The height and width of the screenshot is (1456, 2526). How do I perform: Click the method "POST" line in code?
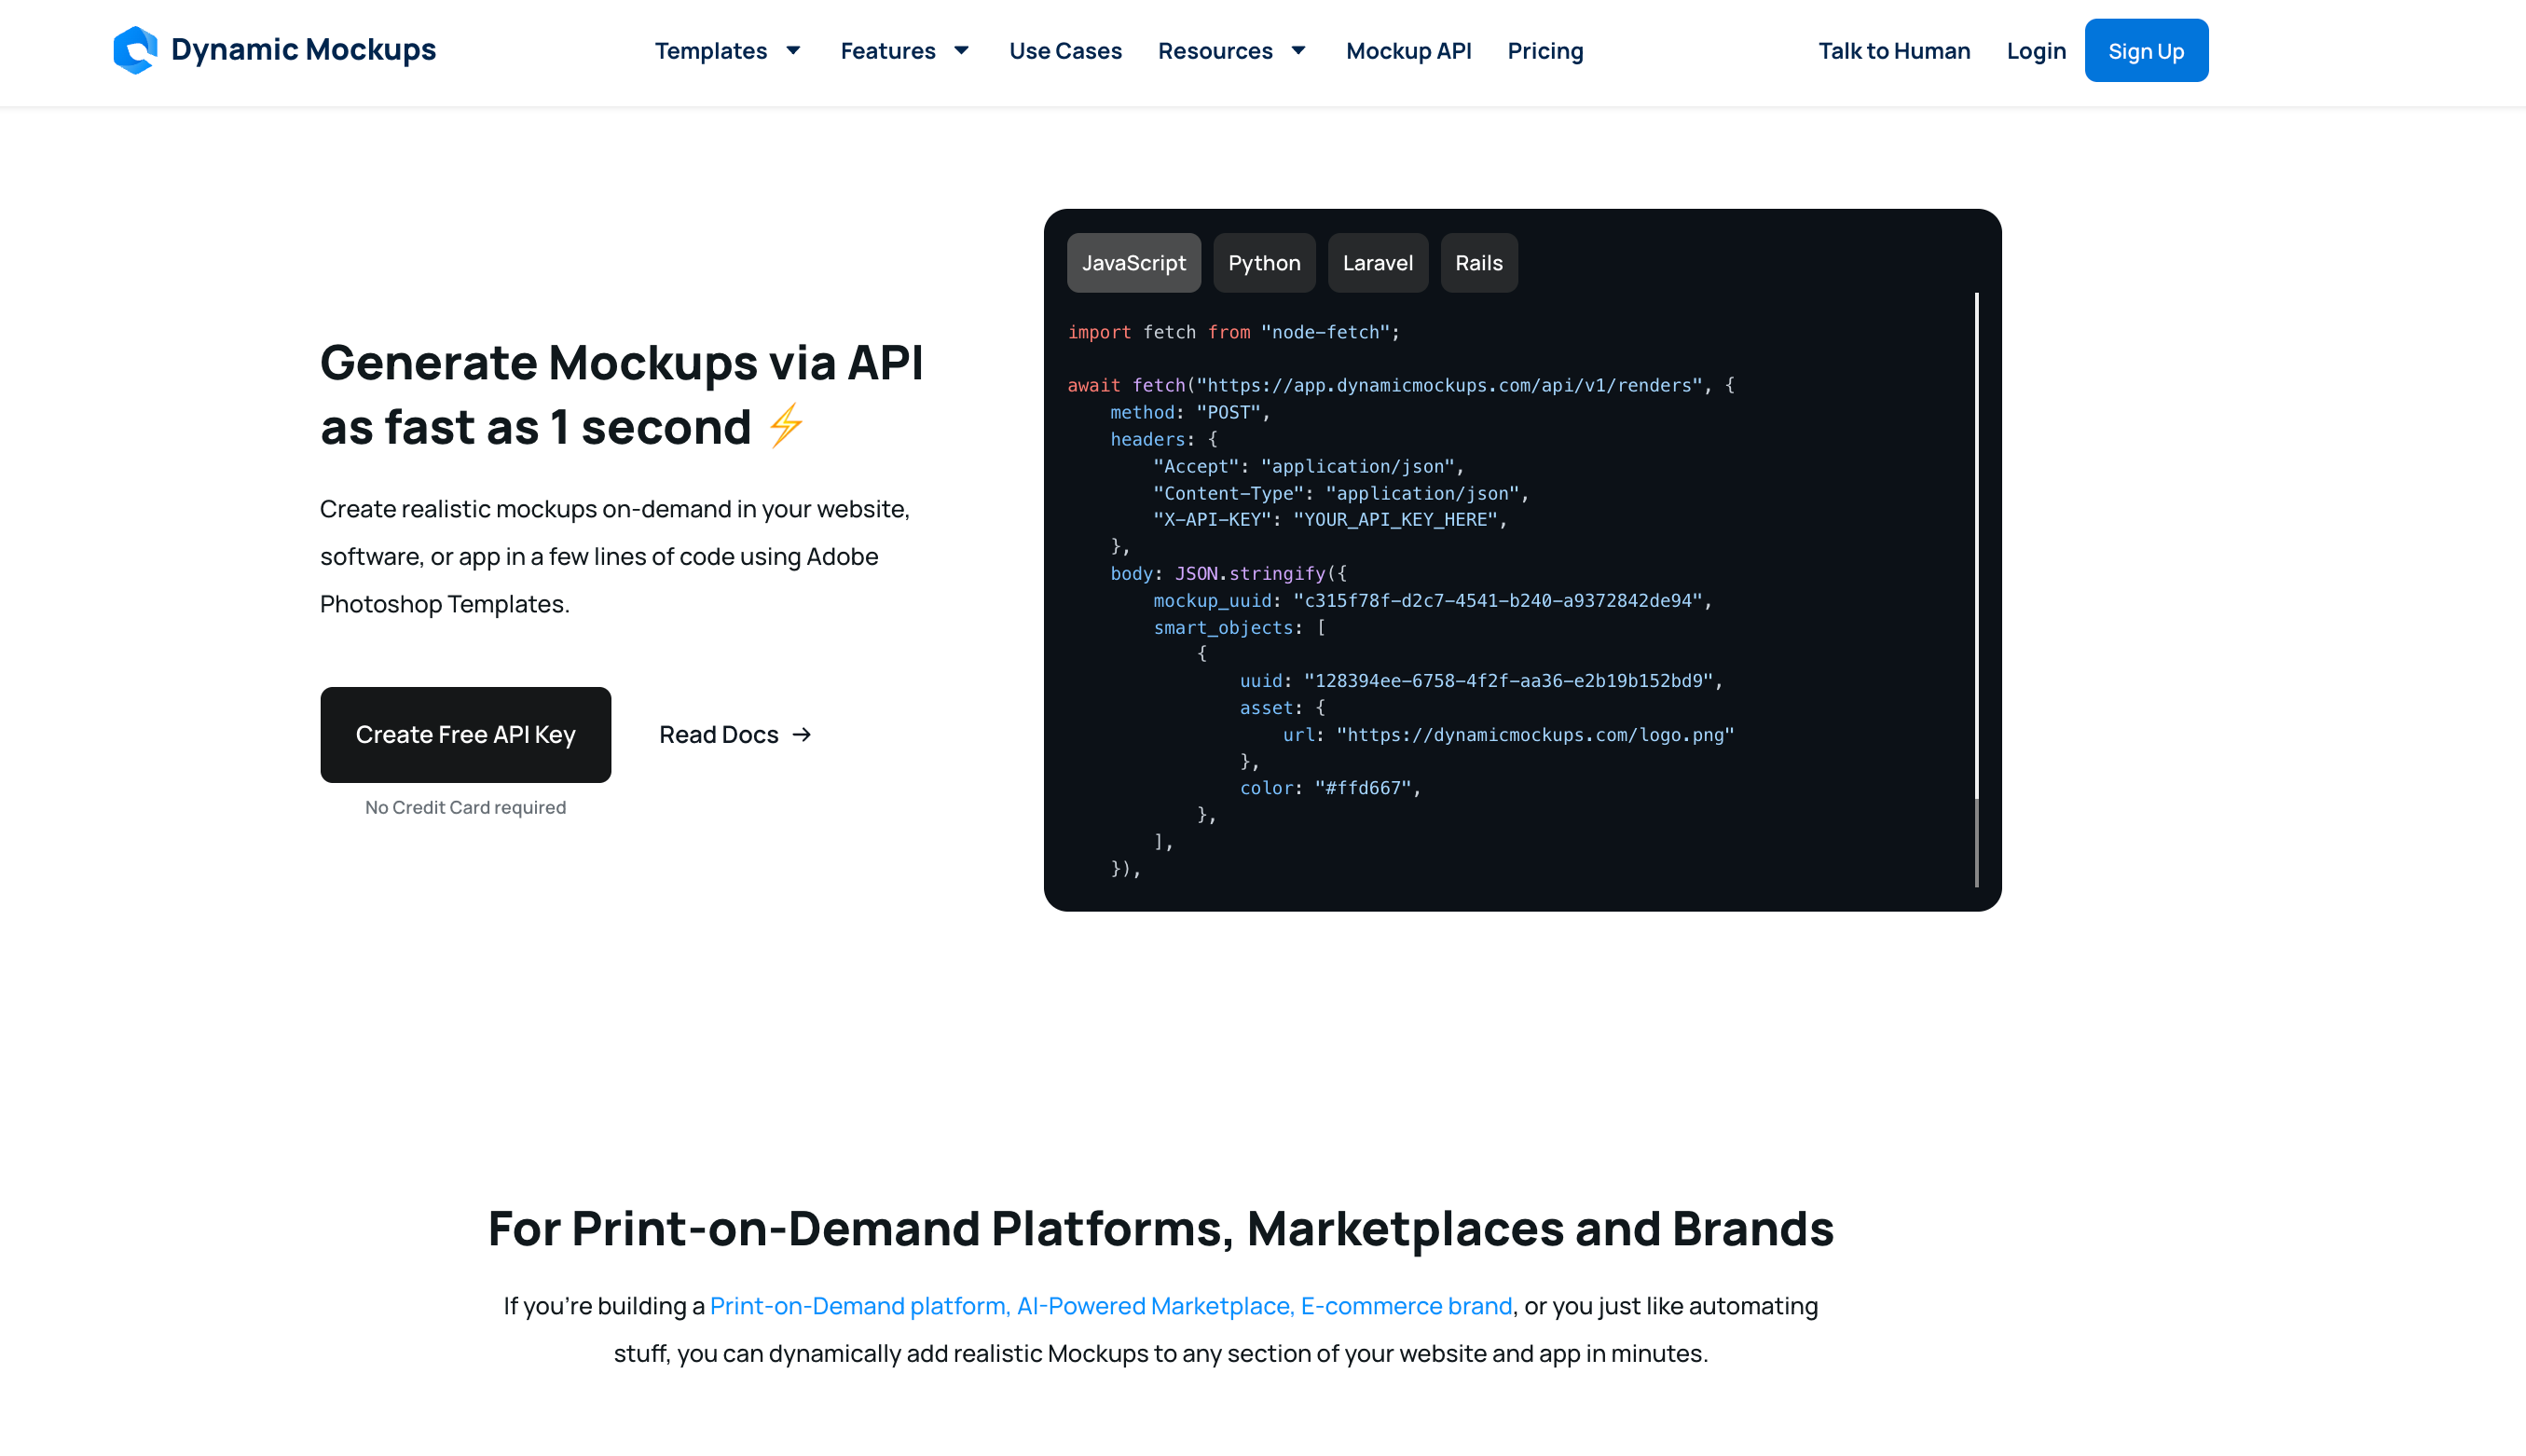coord(1190,413)
